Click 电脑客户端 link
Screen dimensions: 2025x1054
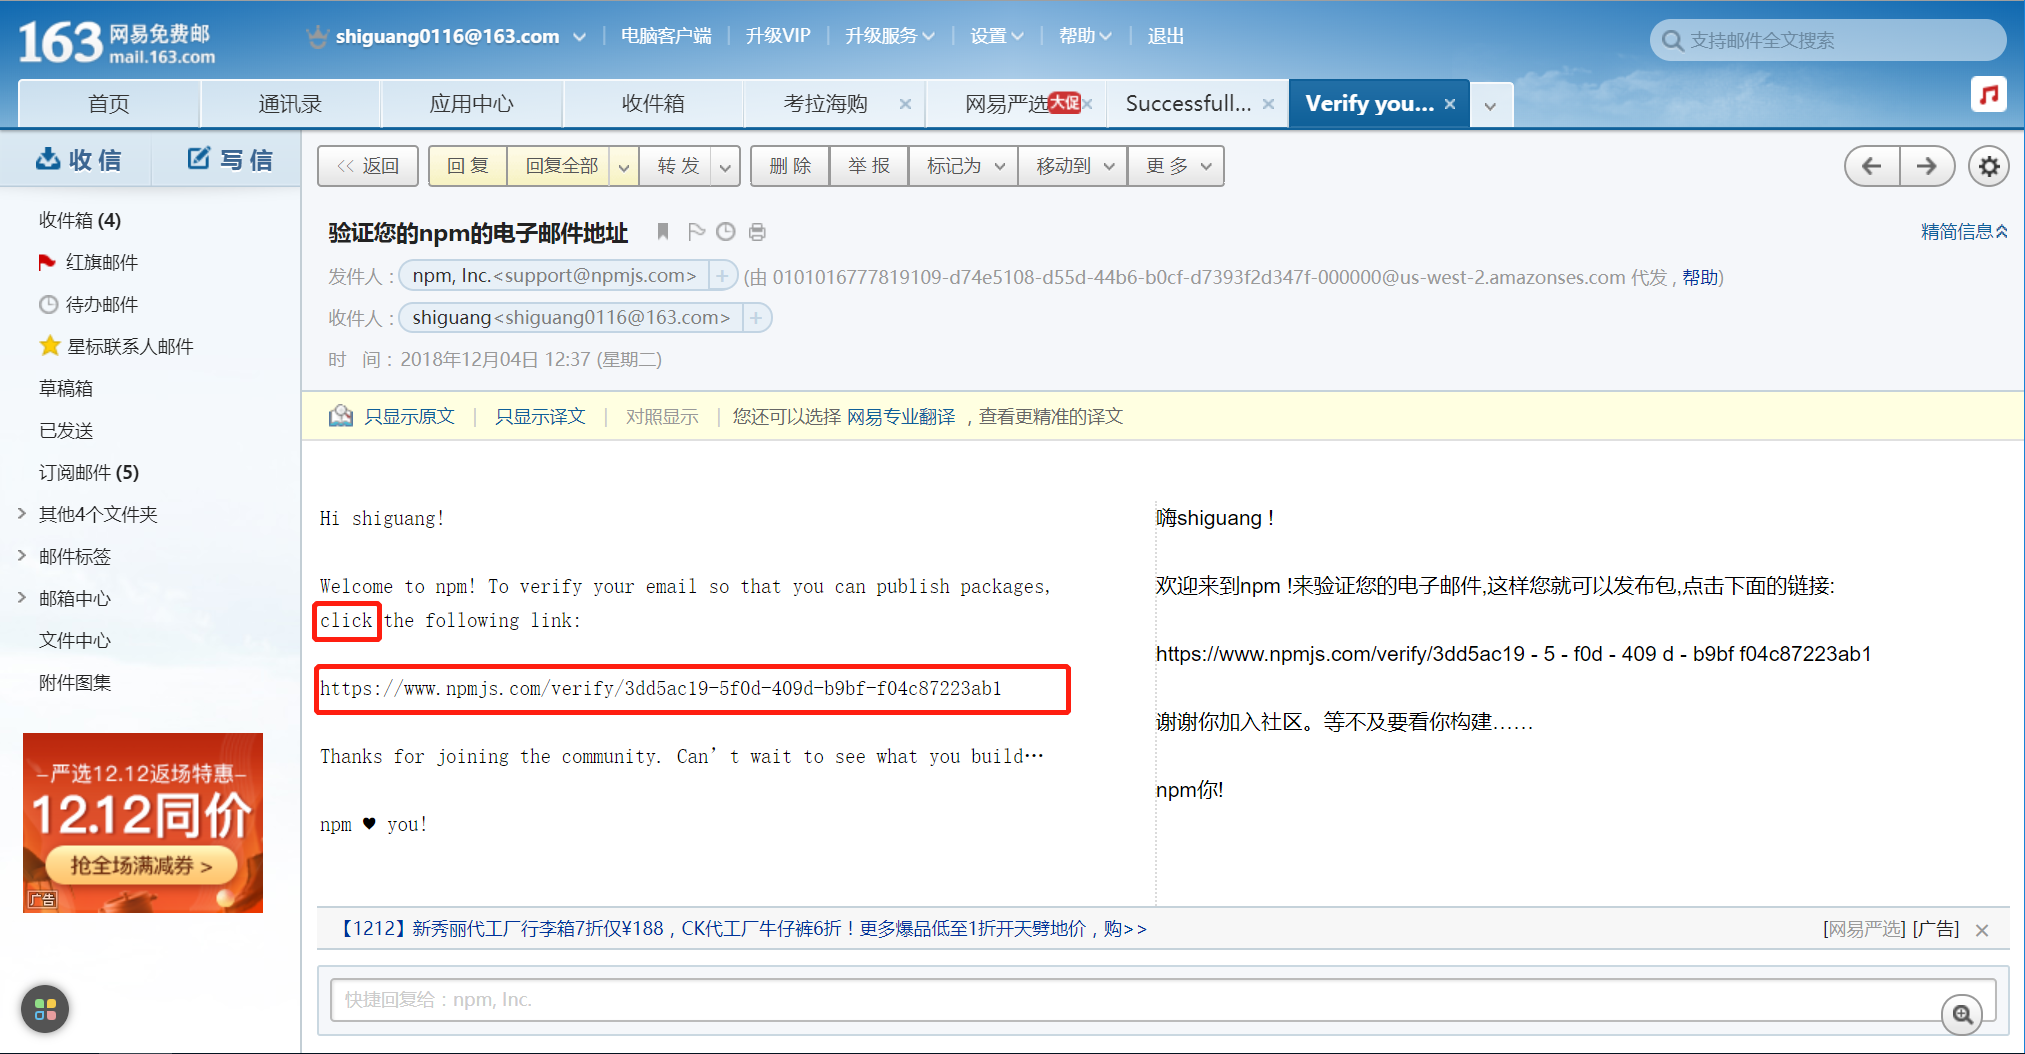click(x=666, y=36)
